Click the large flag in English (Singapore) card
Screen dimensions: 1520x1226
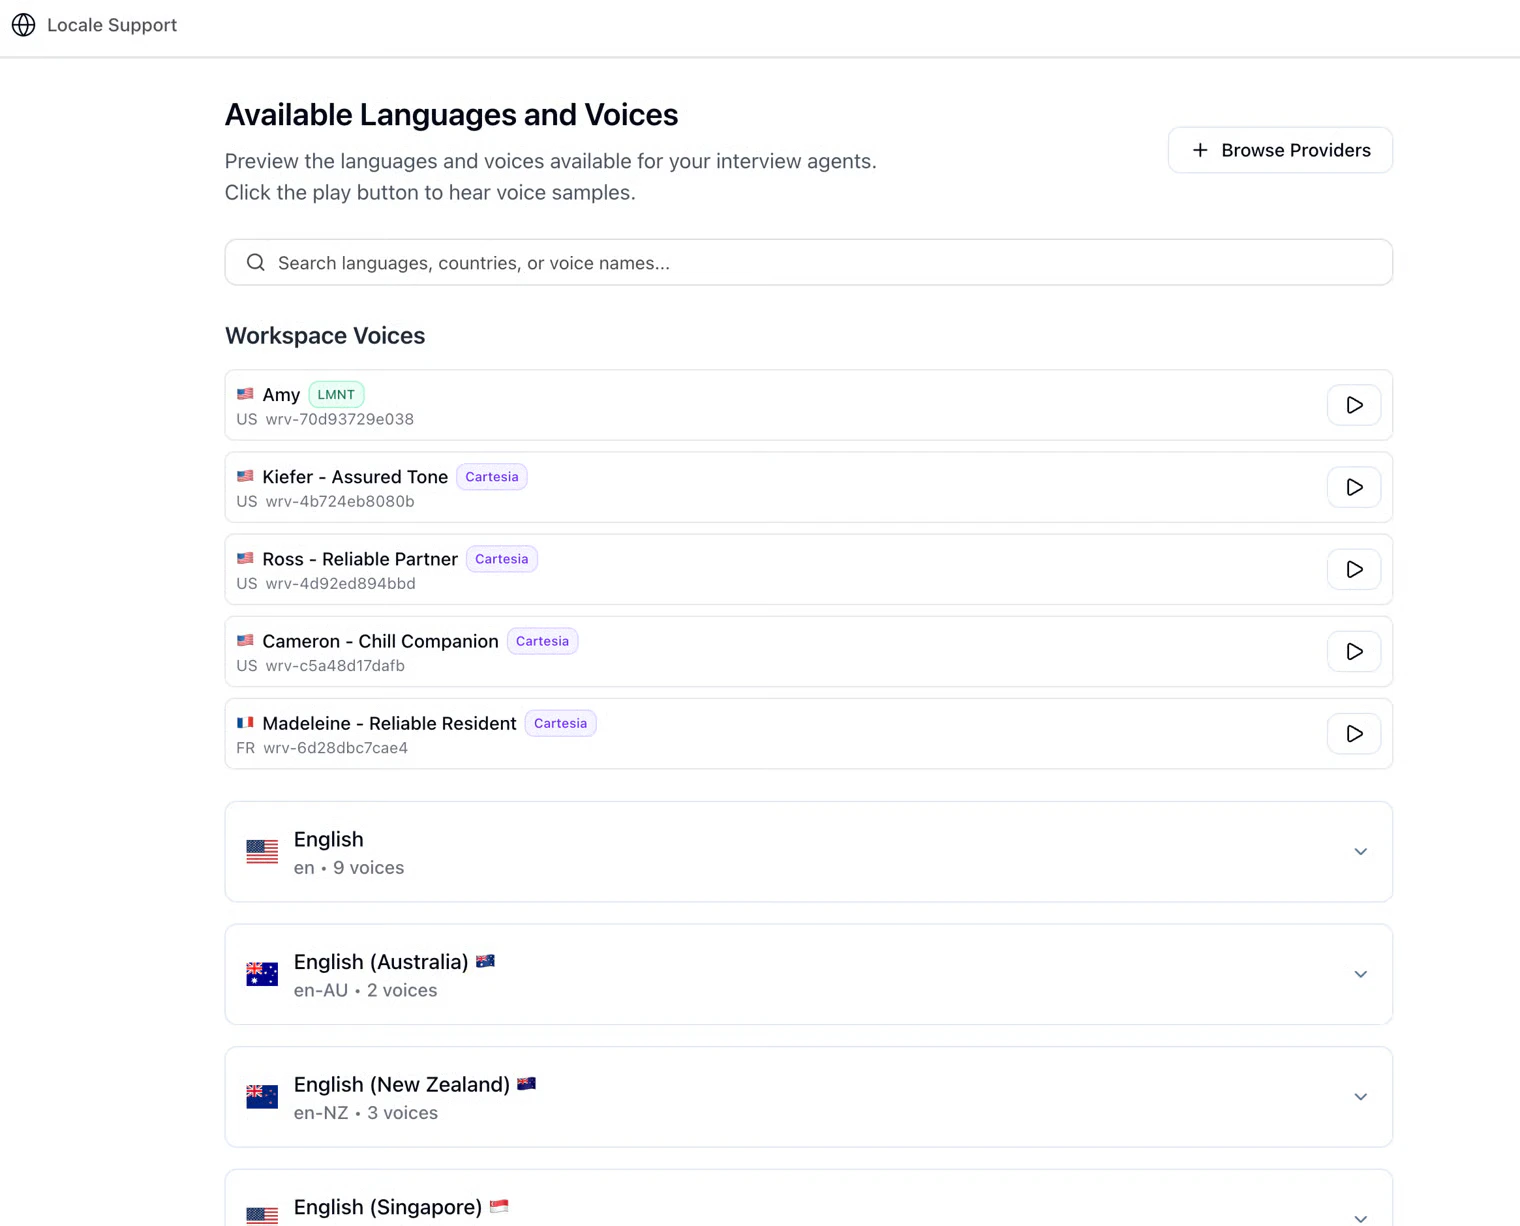[x=262, y=1216]
